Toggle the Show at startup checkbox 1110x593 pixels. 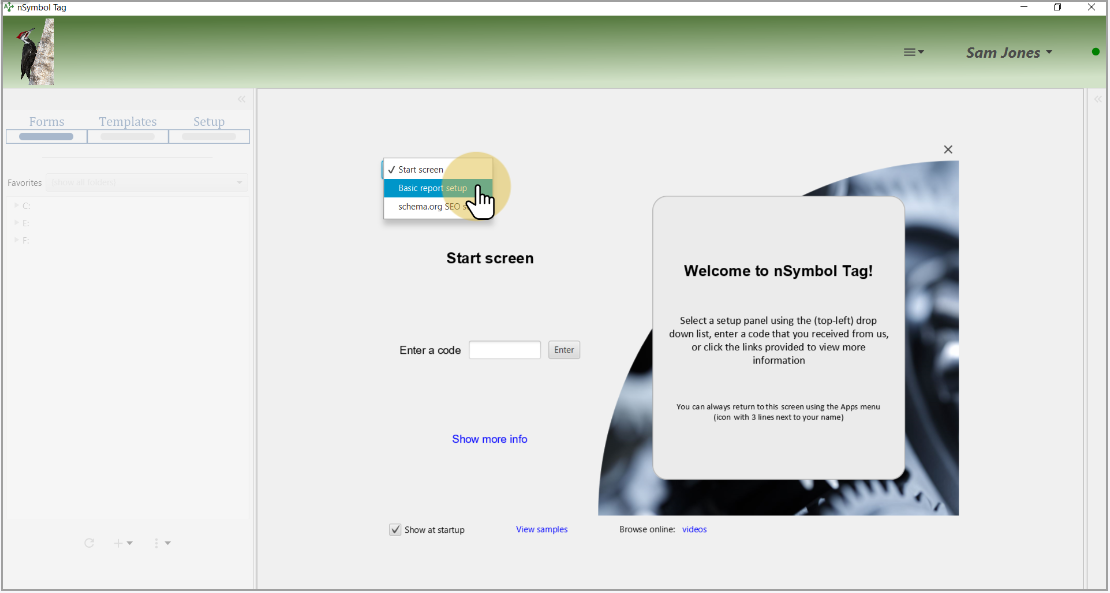tap(395, 529)
